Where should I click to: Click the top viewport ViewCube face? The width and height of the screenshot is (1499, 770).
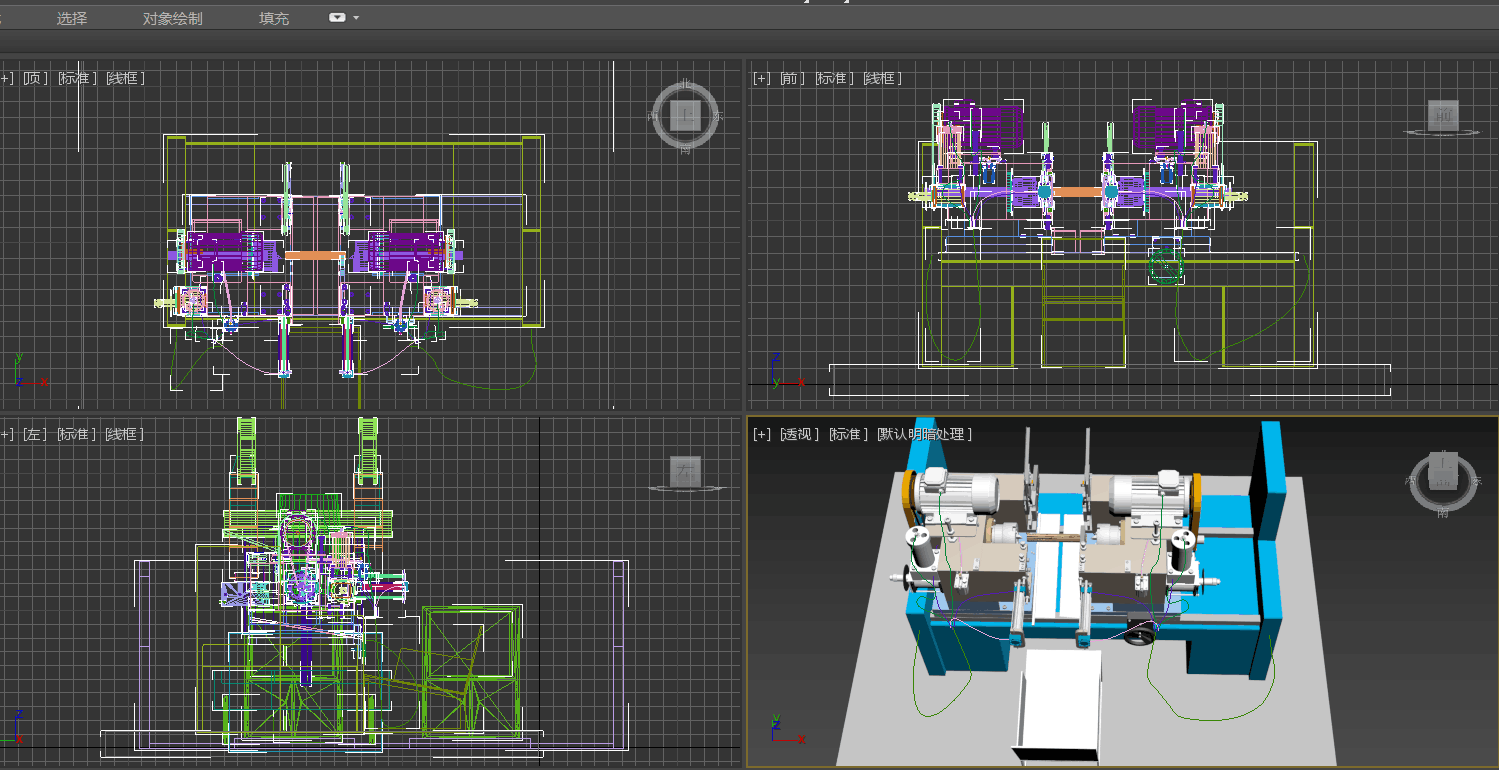coord(685,115)
